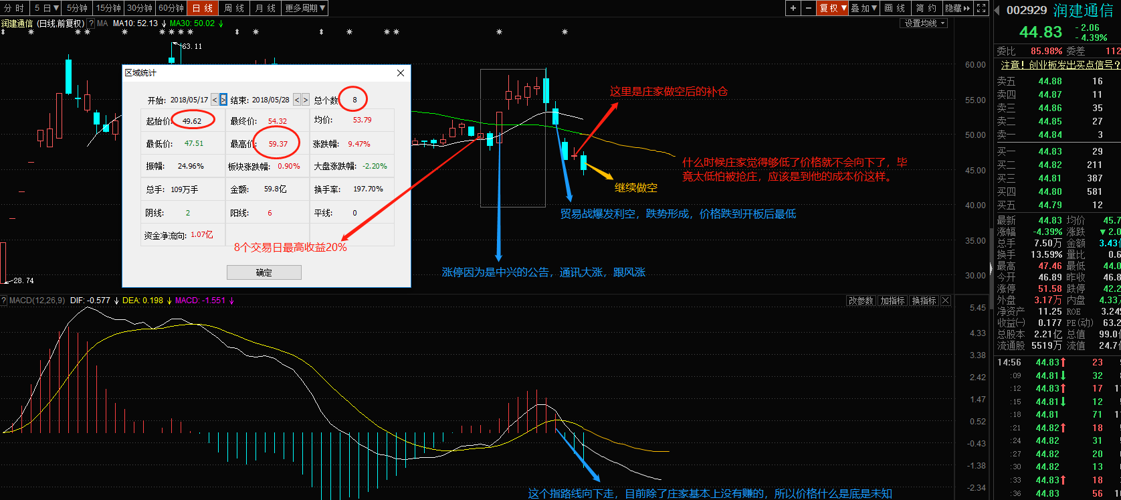The height and width of the screenshot is (500, 1121).
Task: Open the 复权 dropdown
Action: pos(833,9)
